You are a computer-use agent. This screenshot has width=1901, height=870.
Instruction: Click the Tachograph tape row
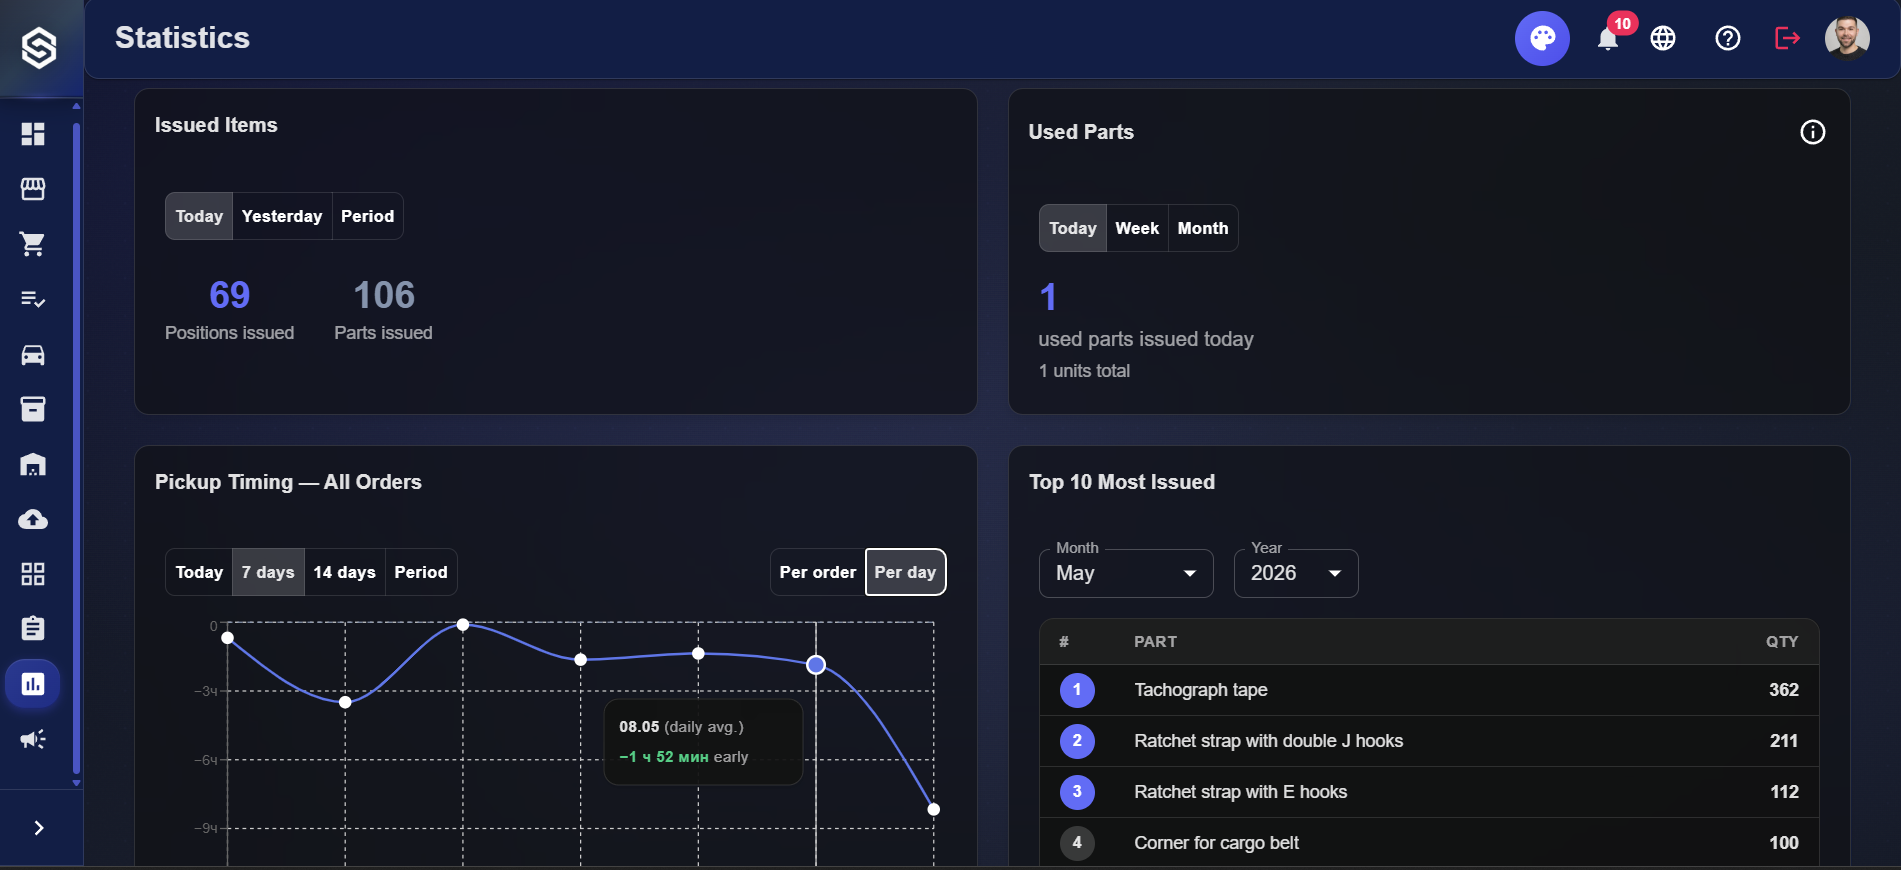pyautogui.click(x=1429, y=690)
